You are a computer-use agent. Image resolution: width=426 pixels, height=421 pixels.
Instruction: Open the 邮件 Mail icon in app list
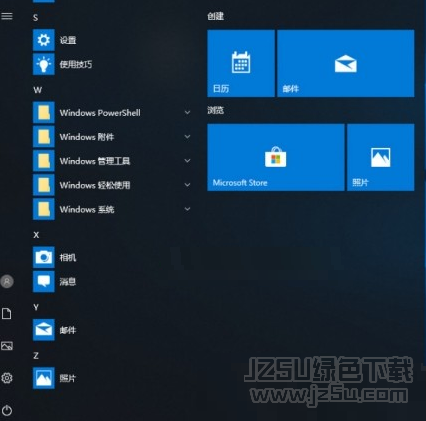click(x=44, y=330)
